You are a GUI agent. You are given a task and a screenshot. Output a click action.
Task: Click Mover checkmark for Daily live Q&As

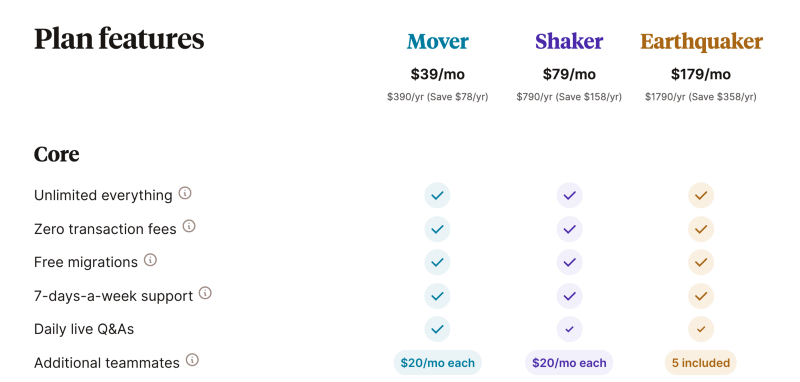(437, 329)
